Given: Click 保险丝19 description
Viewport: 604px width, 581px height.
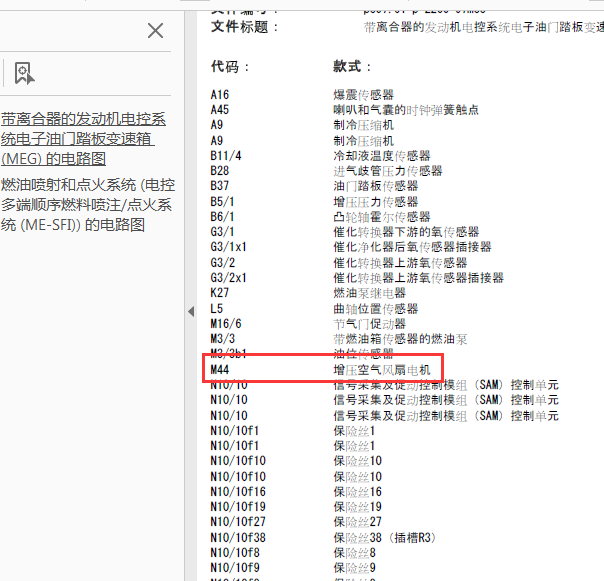Looking at the screenshot, I should (357, 506).
